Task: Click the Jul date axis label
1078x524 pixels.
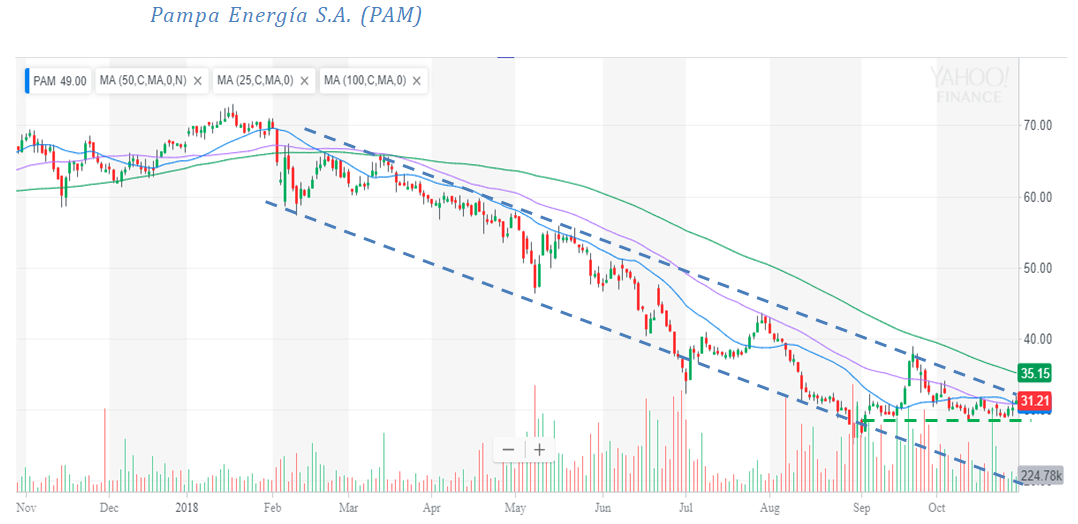Action: click(685, 510)
